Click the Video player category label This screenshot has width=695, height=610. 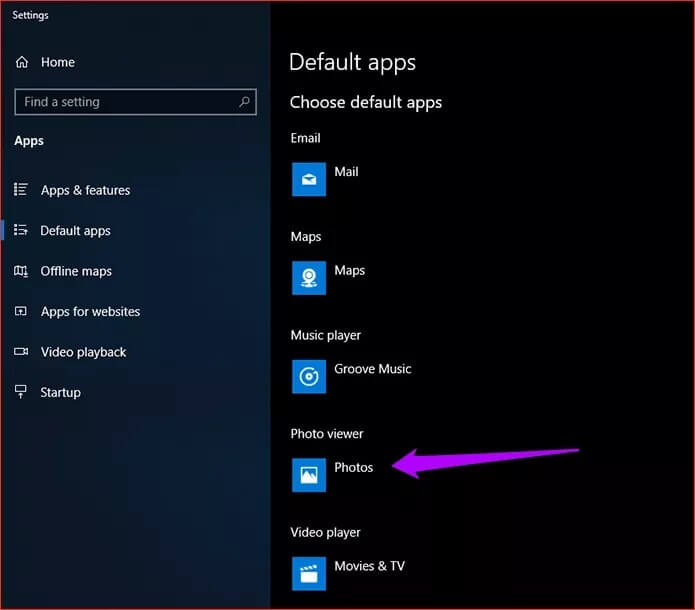(325, 532)
